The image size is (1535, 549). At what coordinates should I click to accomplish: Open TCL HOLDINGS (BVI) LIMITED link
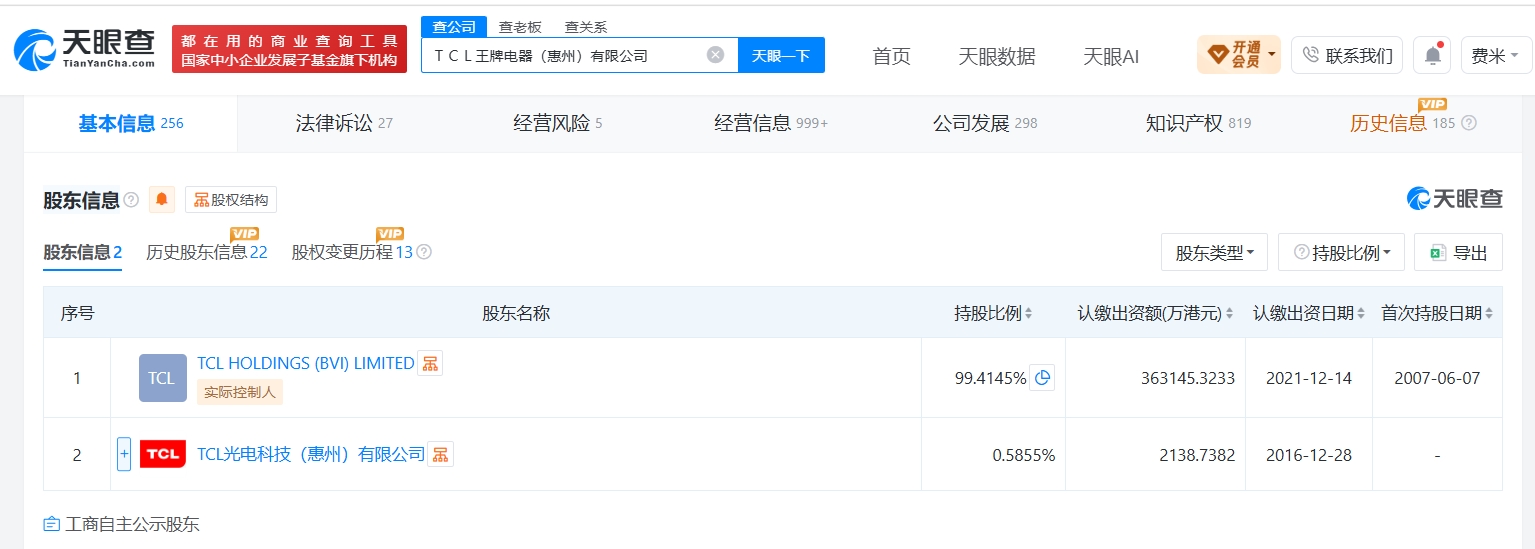coord(306,363)
